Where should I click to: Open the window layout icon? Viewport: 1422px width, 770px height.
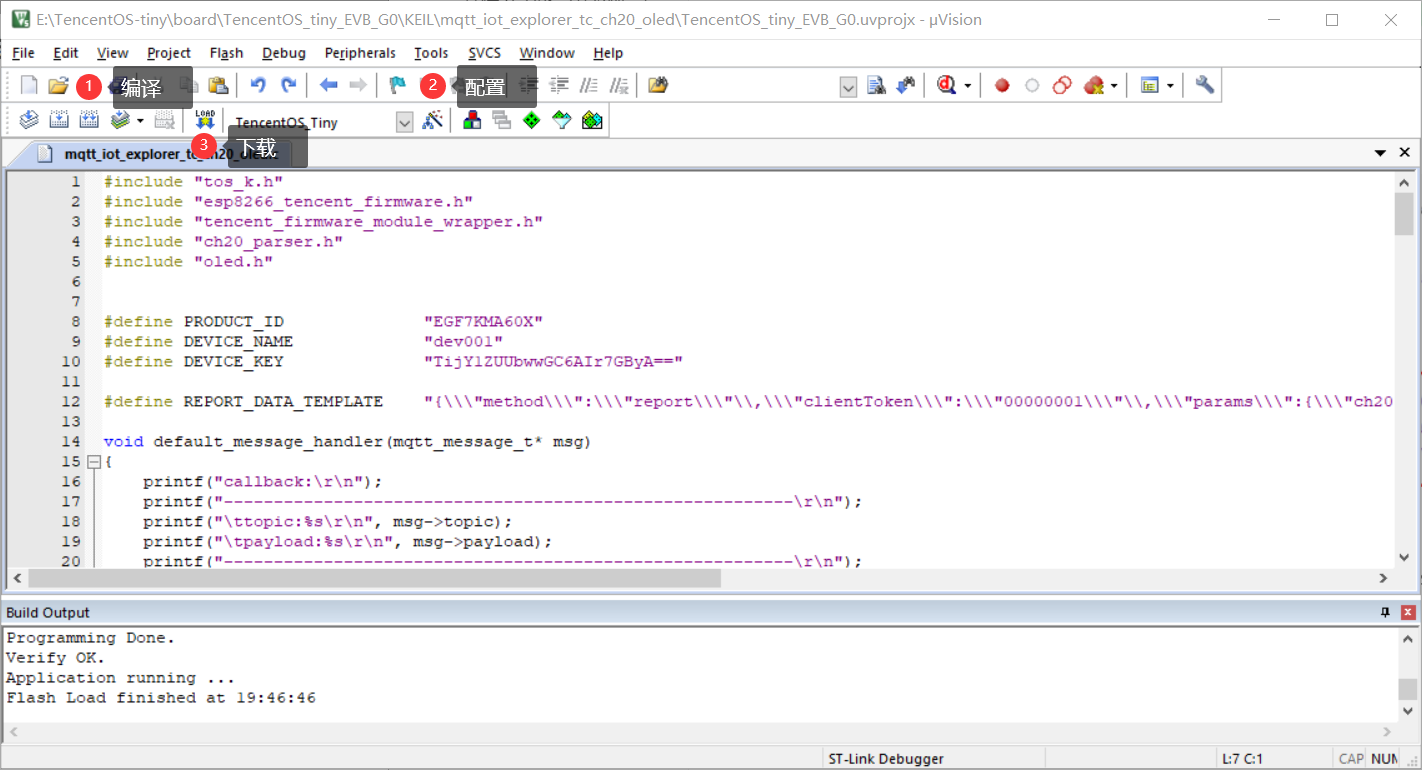[1149, 86]
